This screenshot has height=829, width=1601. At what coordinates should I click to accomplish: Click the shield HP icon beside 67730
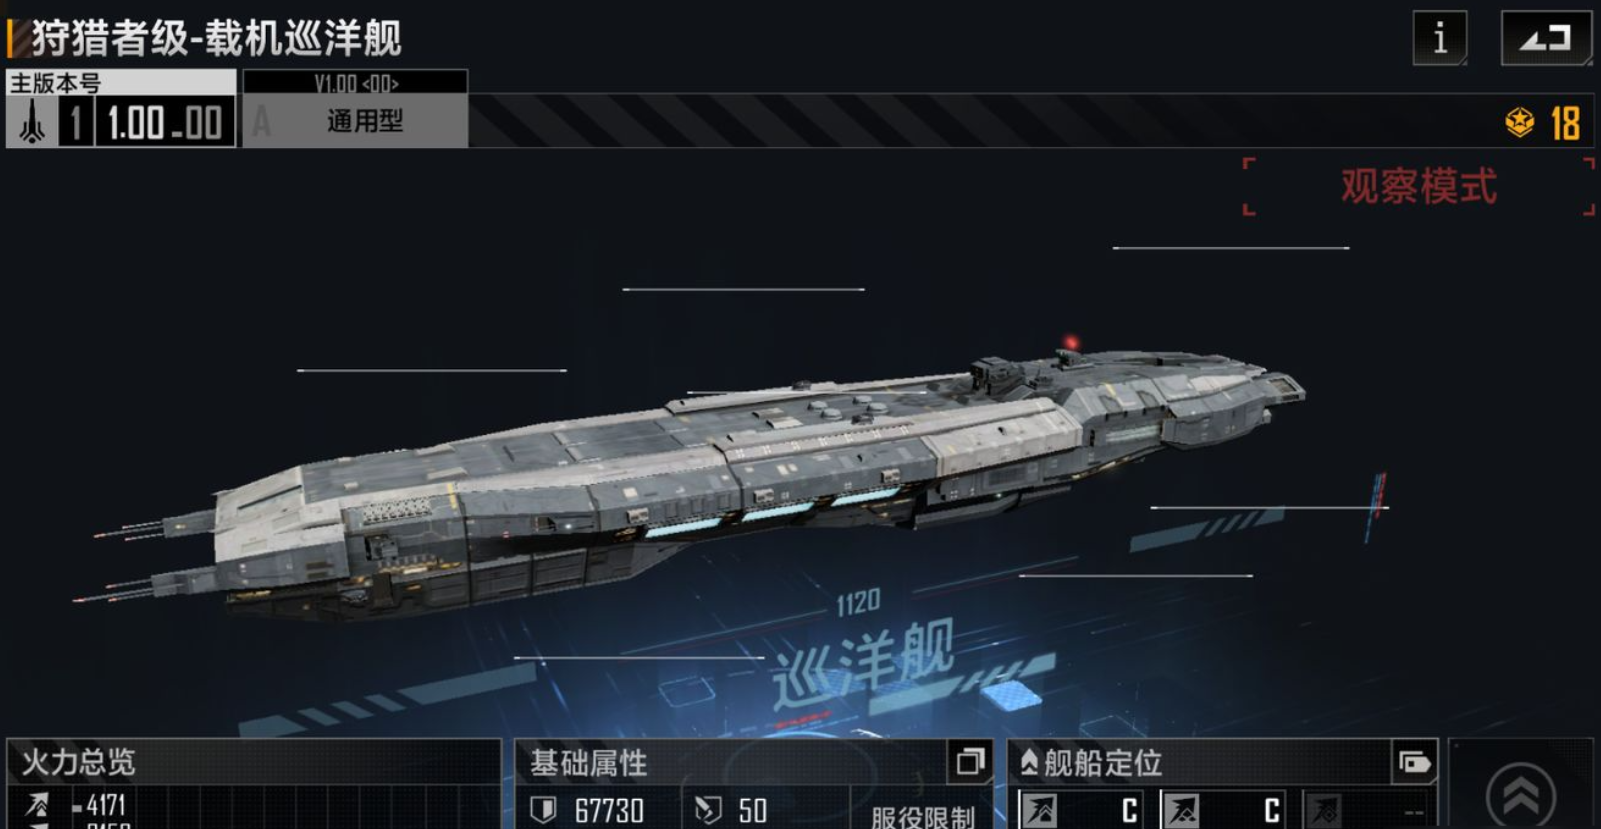543,810
